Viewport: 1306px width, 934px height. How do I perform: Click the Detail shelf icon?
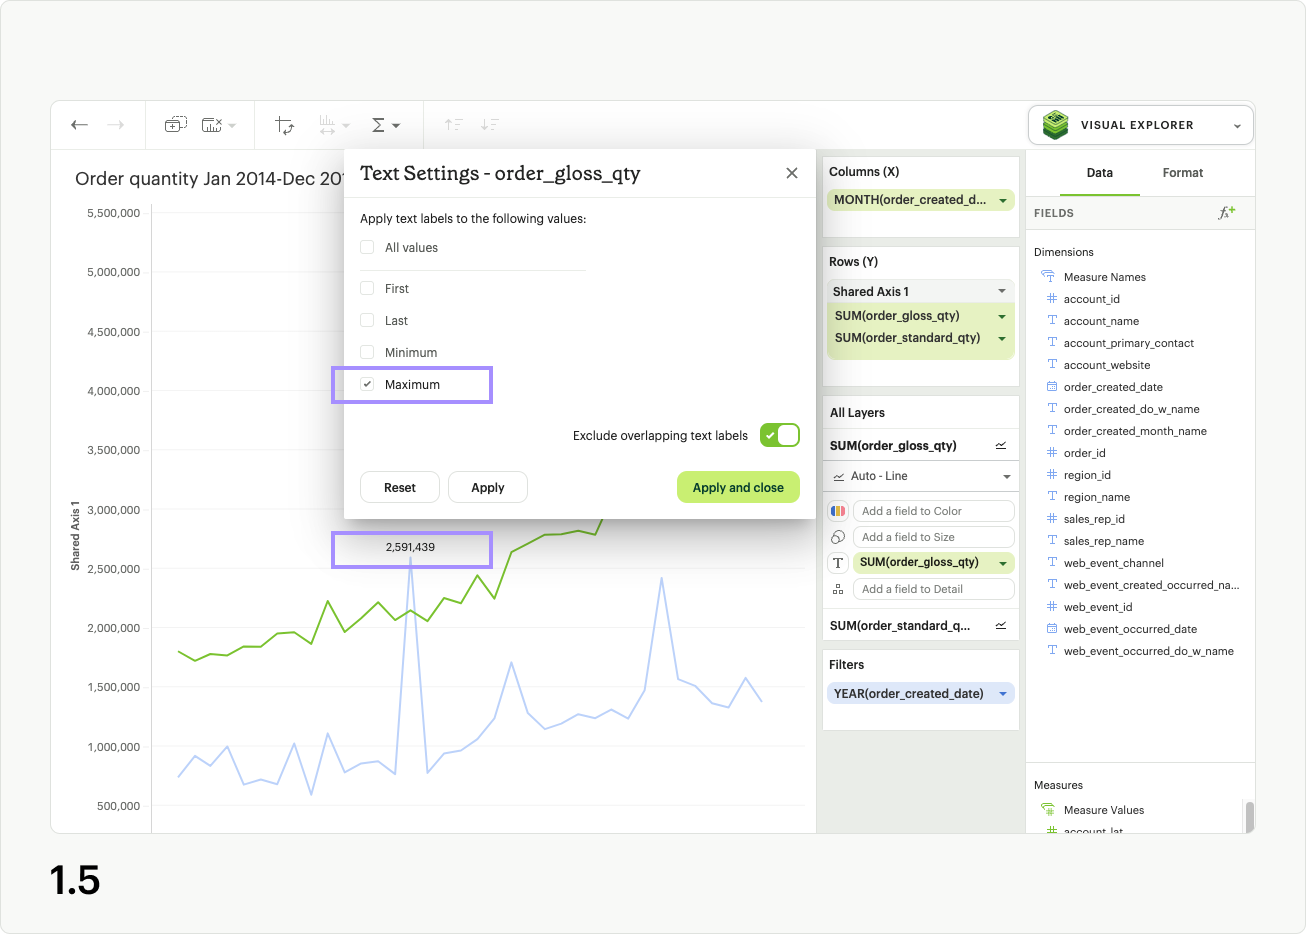838,589
